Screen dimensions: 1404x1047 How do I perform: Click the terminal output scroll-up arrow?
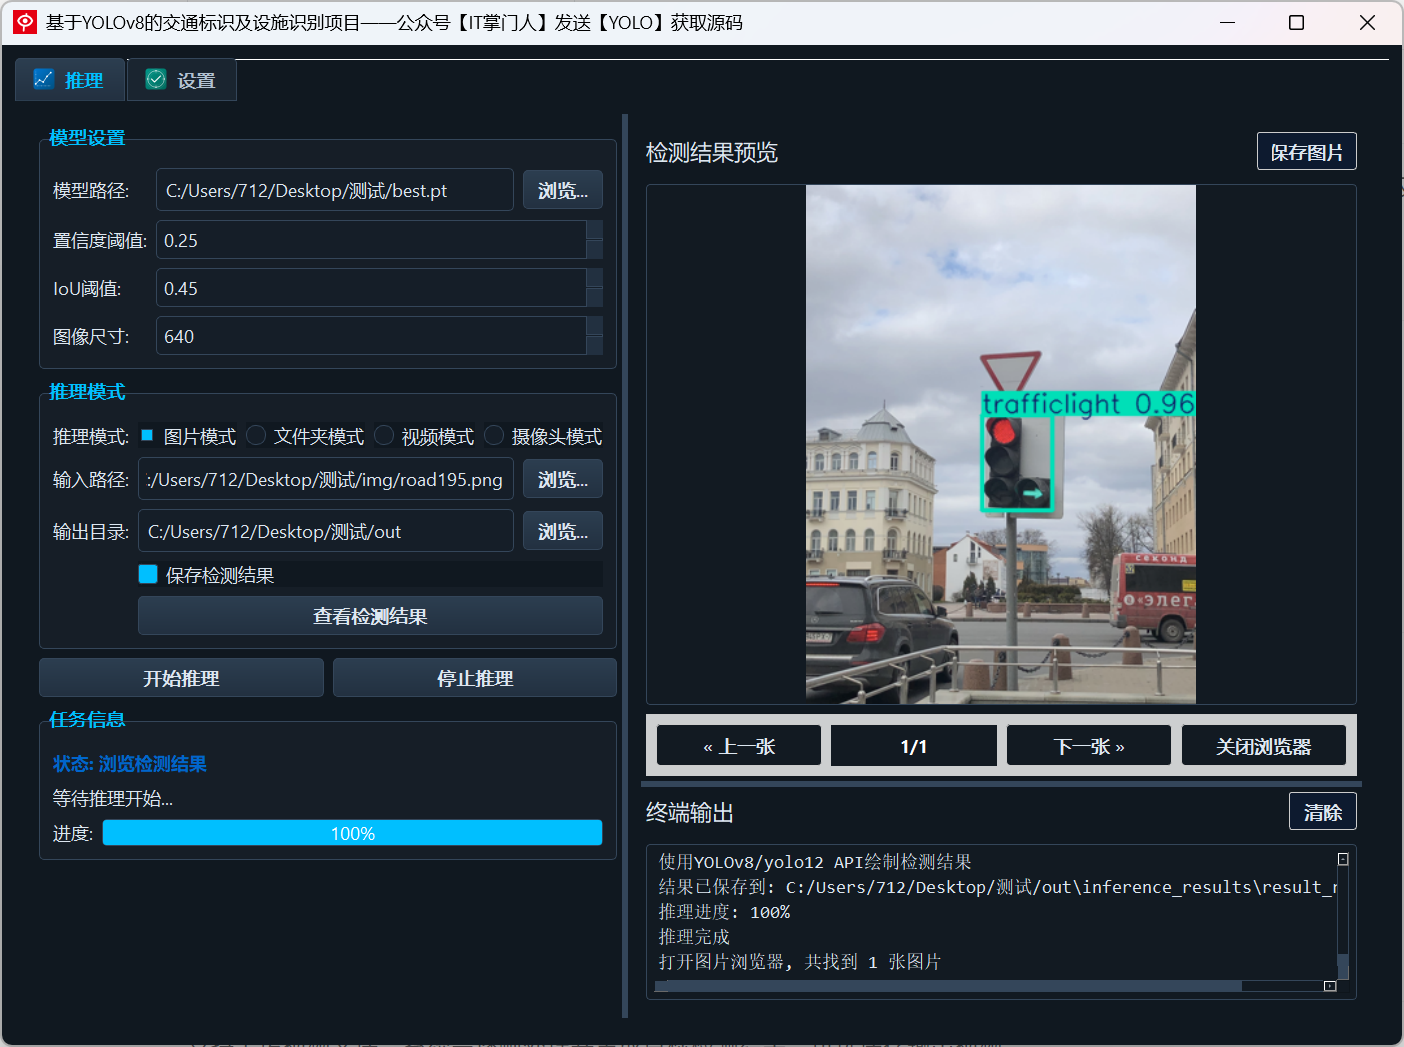point(1343,859)
